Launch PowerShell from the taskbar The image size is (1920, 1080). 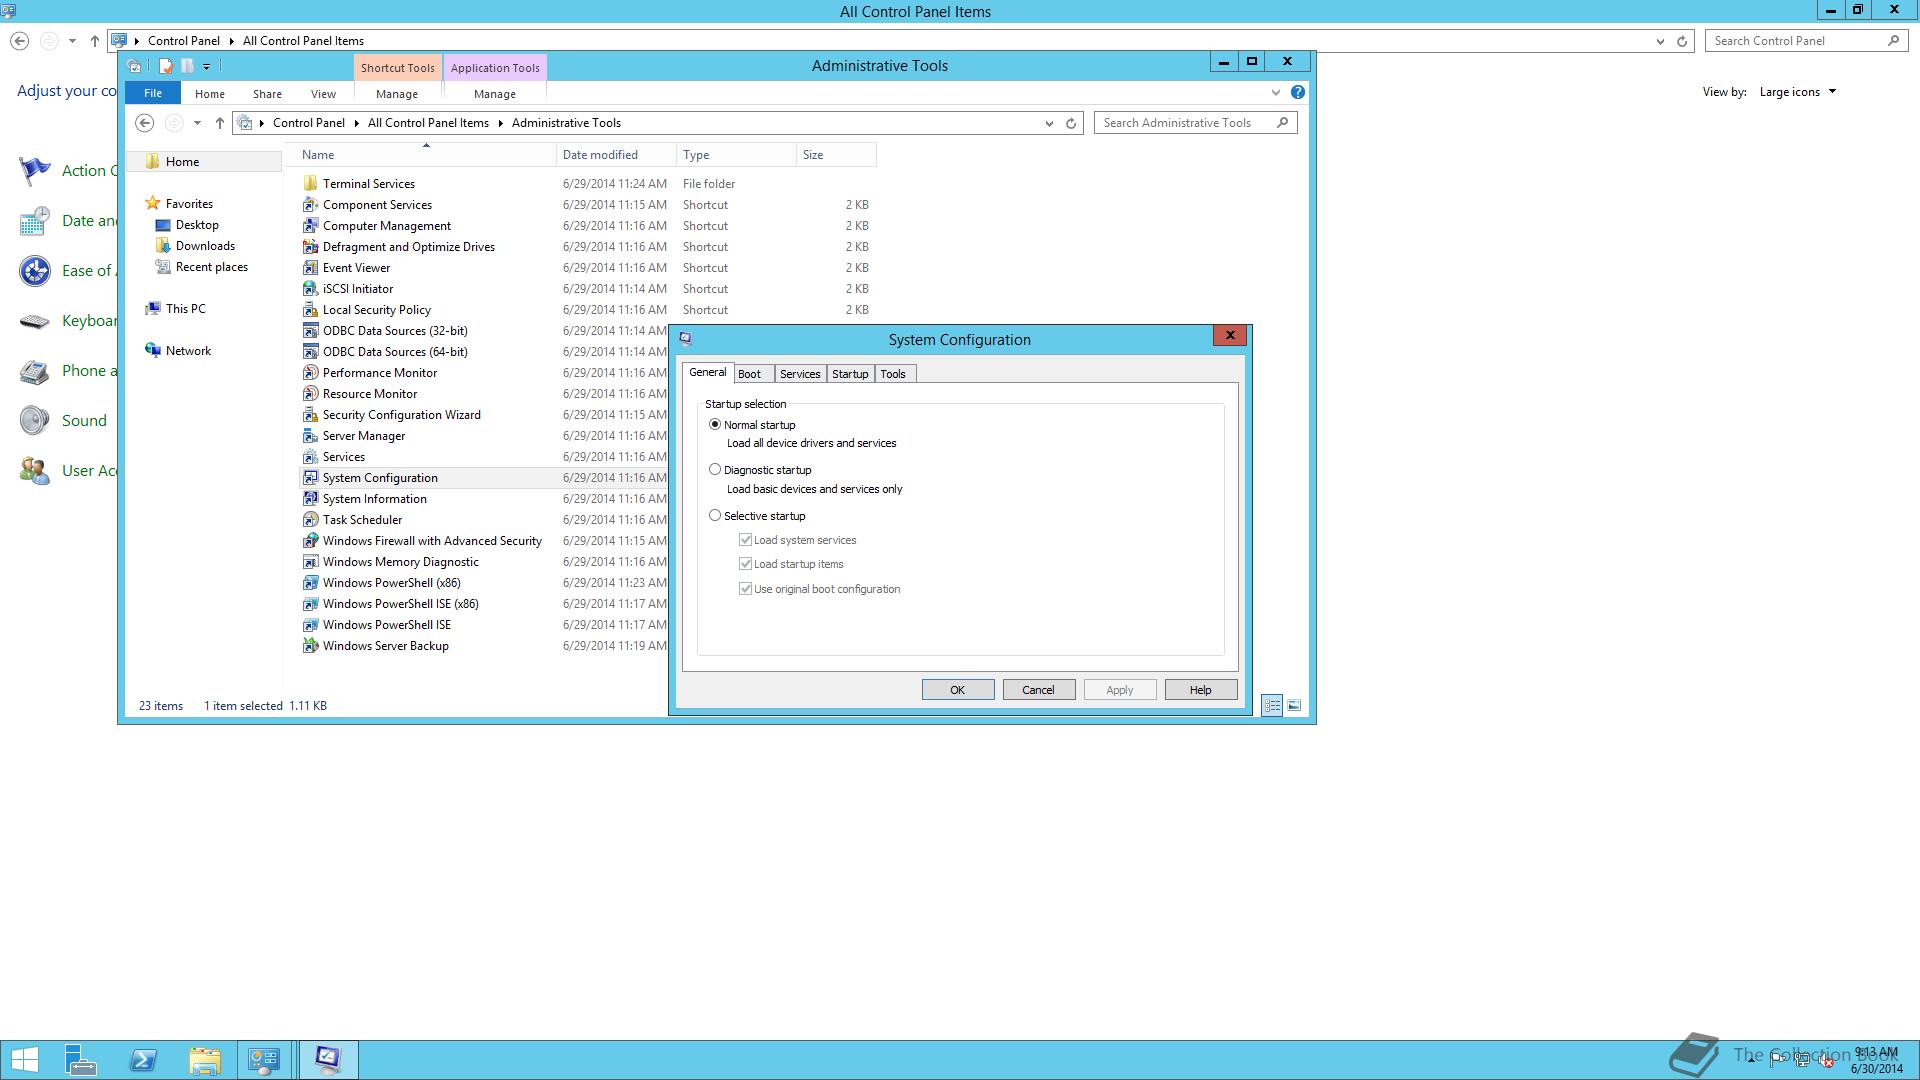[x=143, y=1060]
